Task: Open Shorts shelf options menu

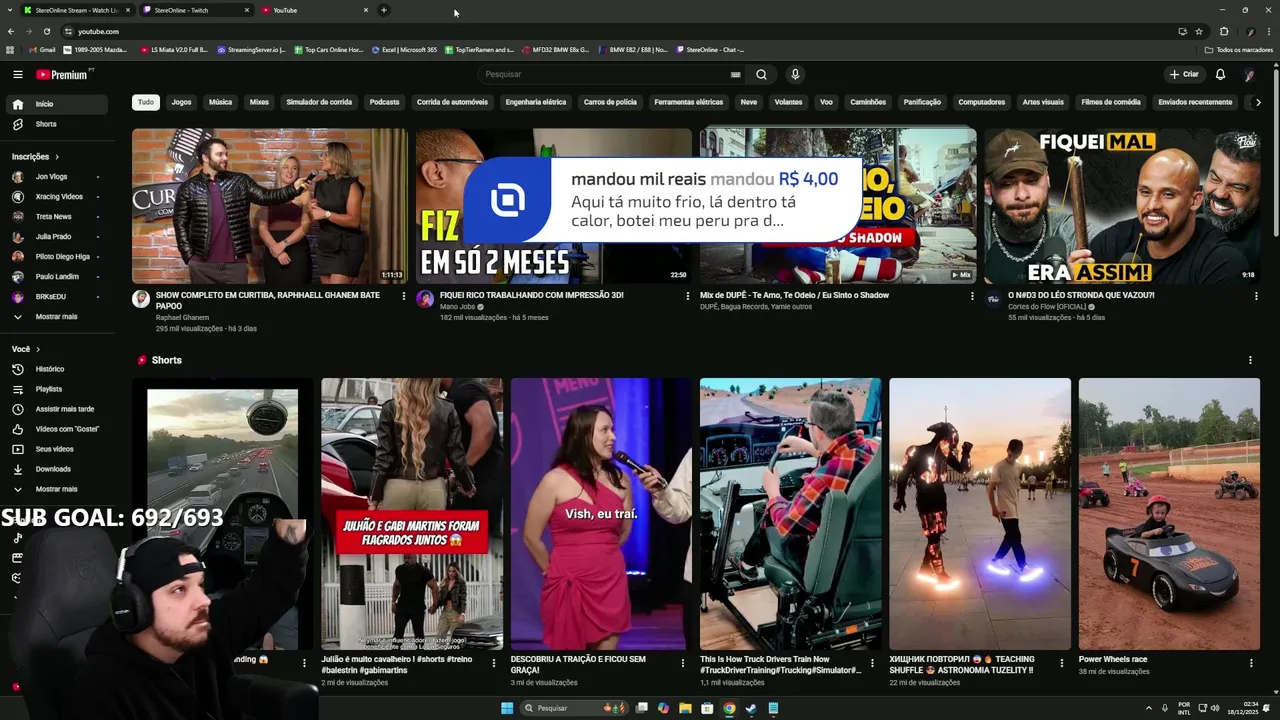Action: tap(1250, 360)
